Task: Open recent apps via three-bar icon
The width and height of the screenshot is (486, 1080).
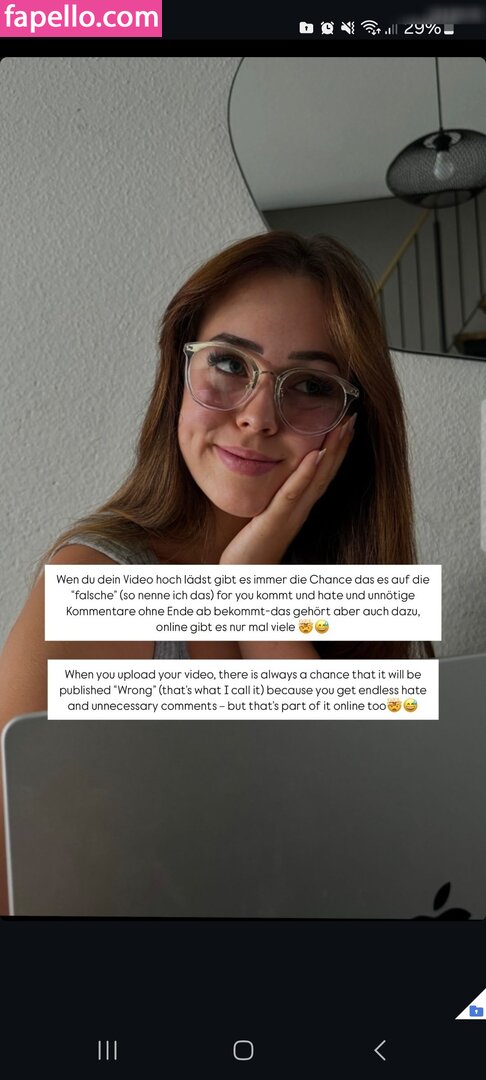Action: pos(107,1050)
